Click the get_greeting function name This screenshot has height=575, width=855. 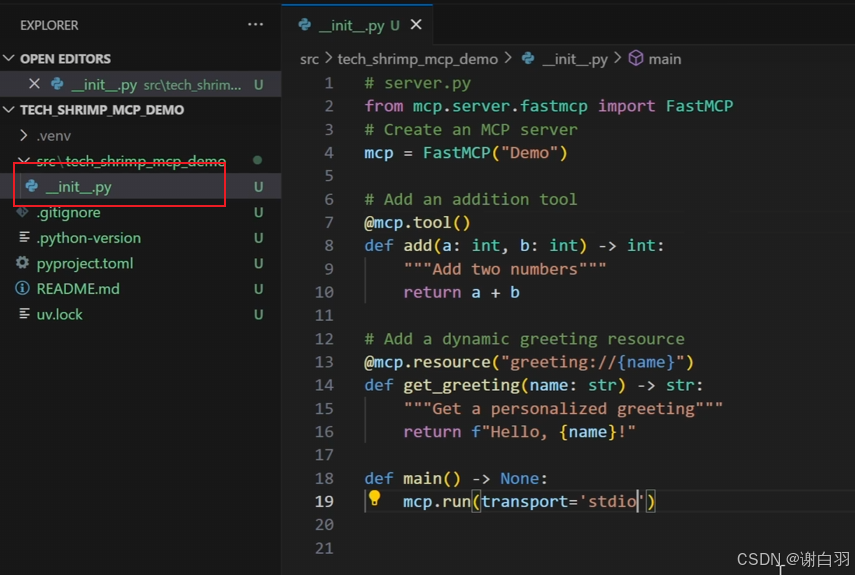462,385
